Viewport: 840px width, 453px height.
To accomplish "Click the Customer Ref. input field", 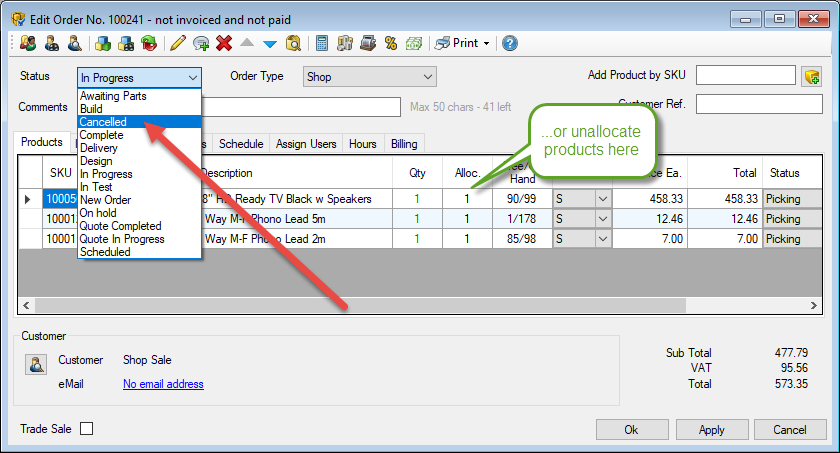I will 759,104.
